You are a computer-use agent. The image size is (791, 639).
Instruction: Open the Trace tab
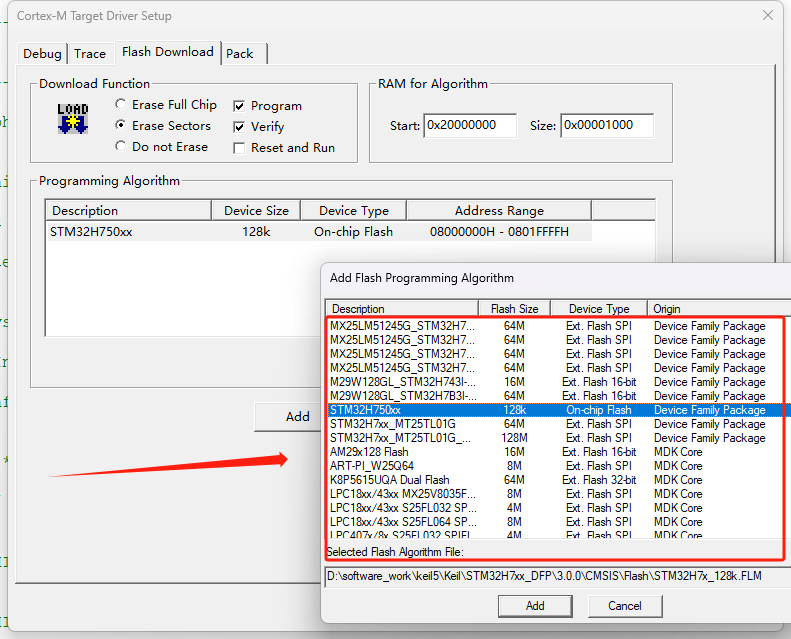pyautogui.click(x=90, y=53)
